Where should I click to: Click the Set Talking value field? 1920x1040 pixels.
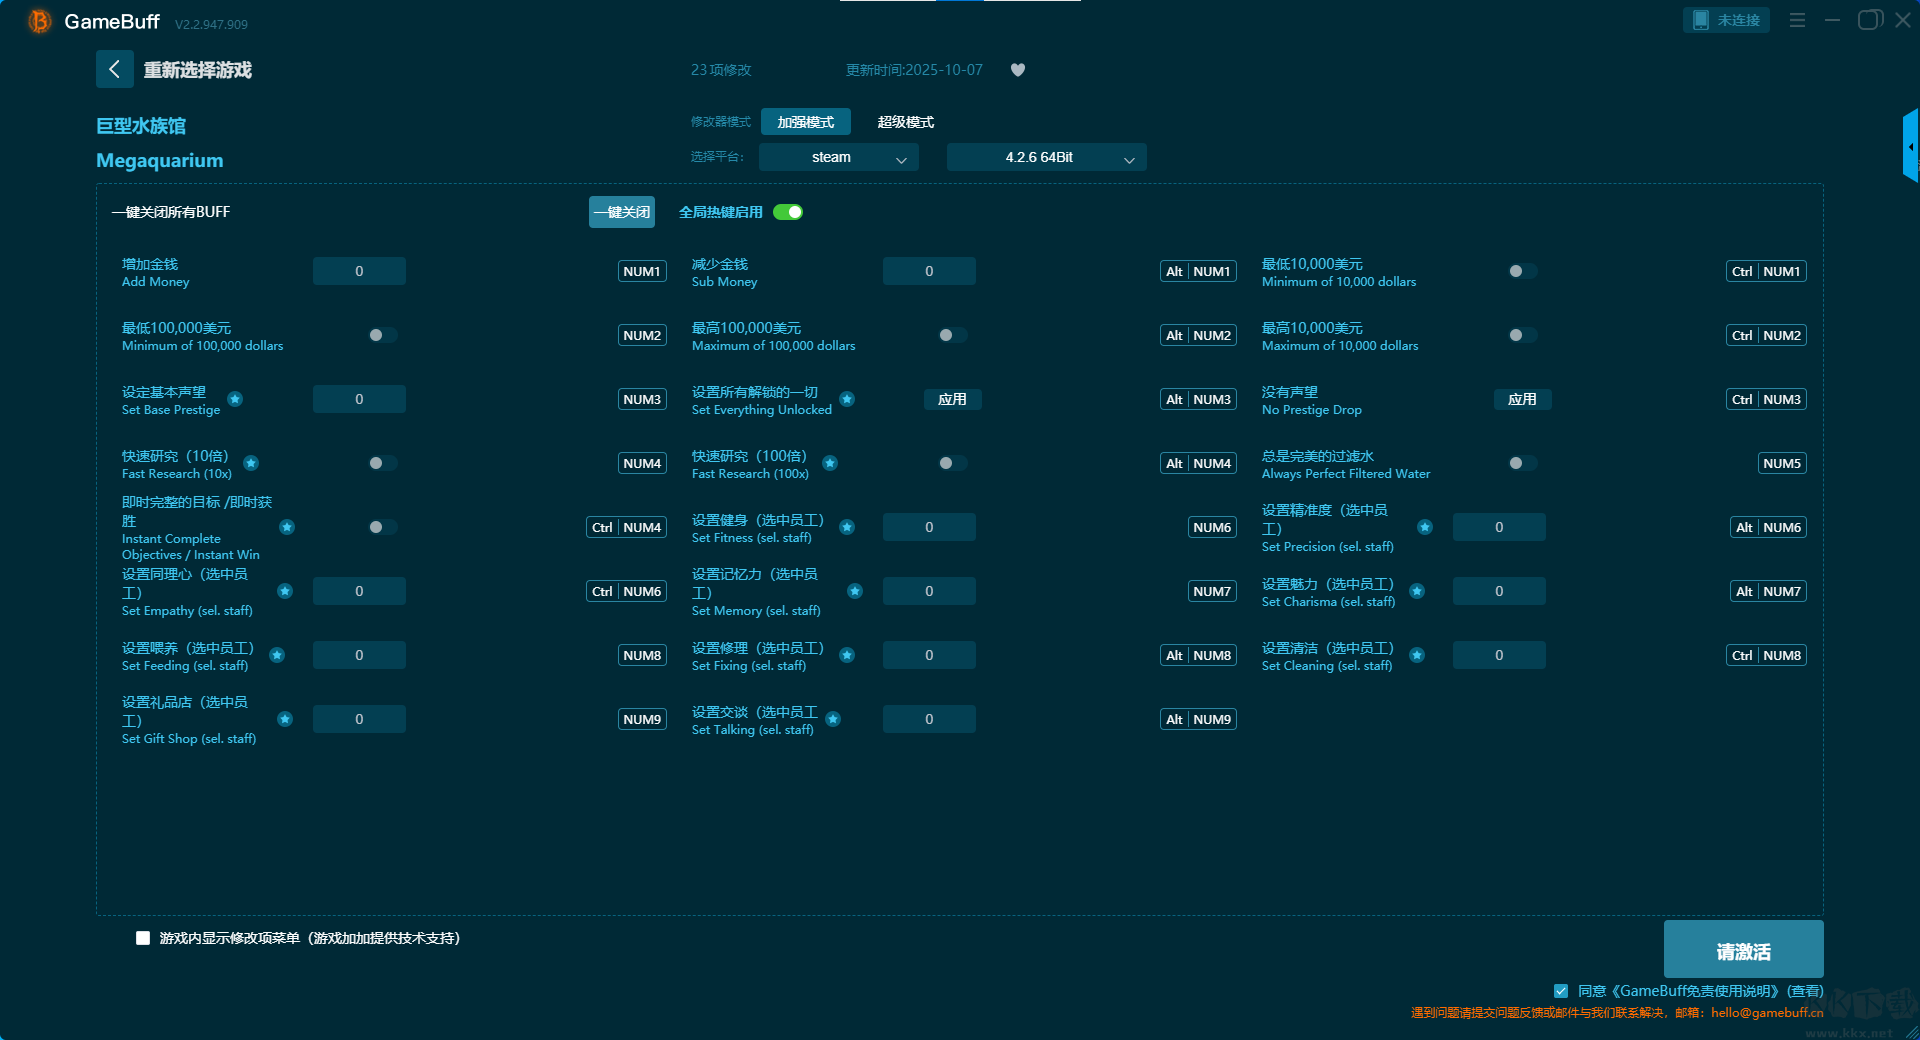(x=929, y=719)
